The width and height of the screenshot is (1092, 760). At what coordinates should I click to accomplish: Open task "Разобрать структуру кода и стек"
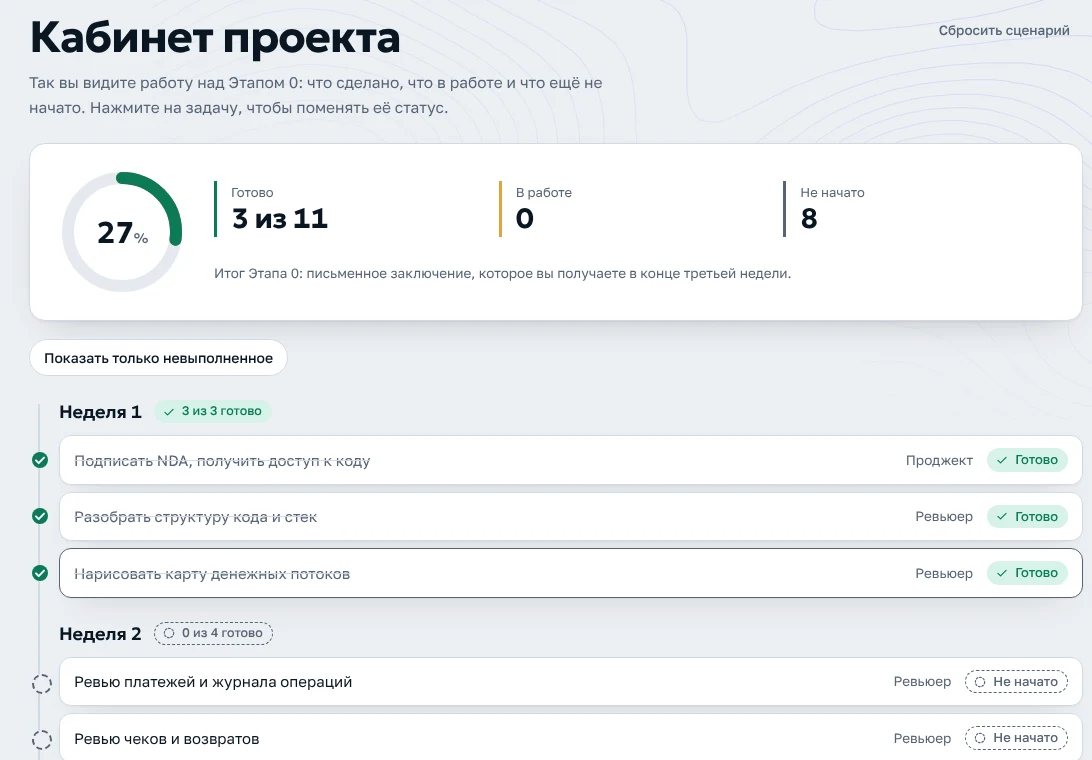570,516
